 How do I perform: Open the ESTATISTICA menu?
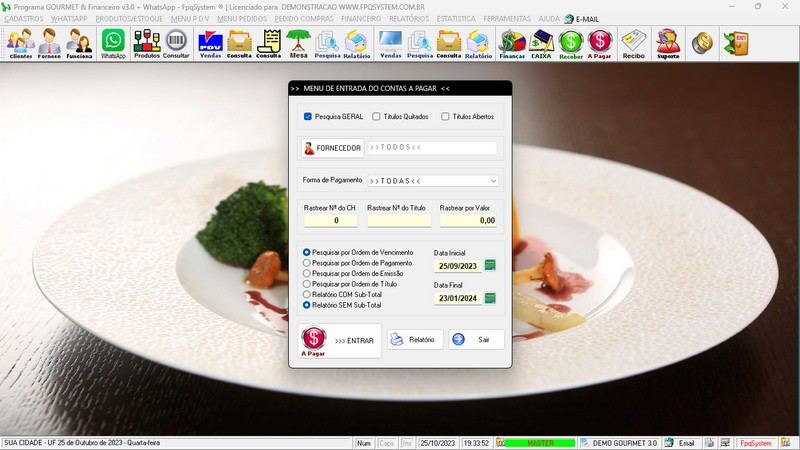point(456,18)
